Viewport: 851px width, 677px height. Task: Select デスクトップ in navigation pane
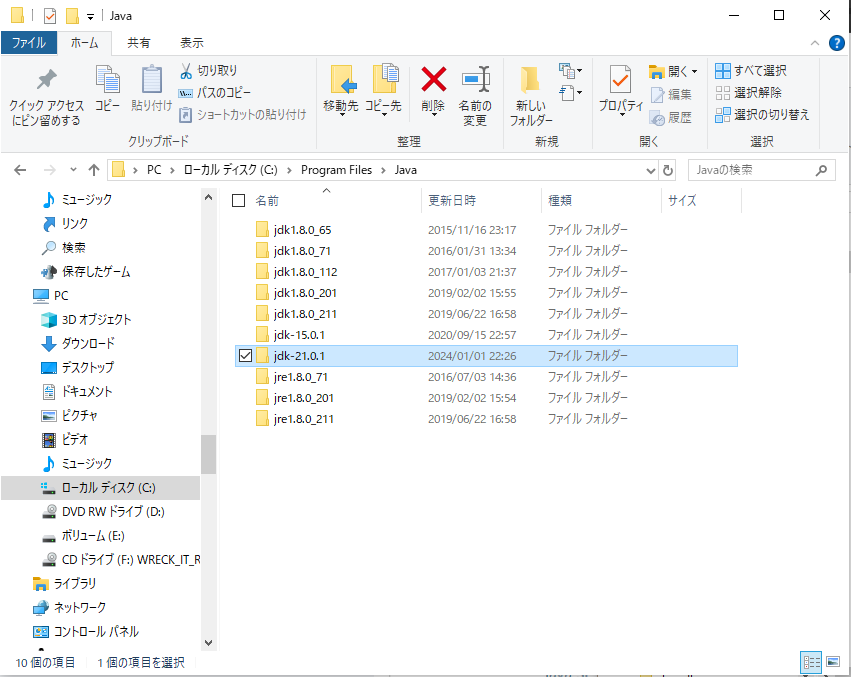(x=87, y=368)
